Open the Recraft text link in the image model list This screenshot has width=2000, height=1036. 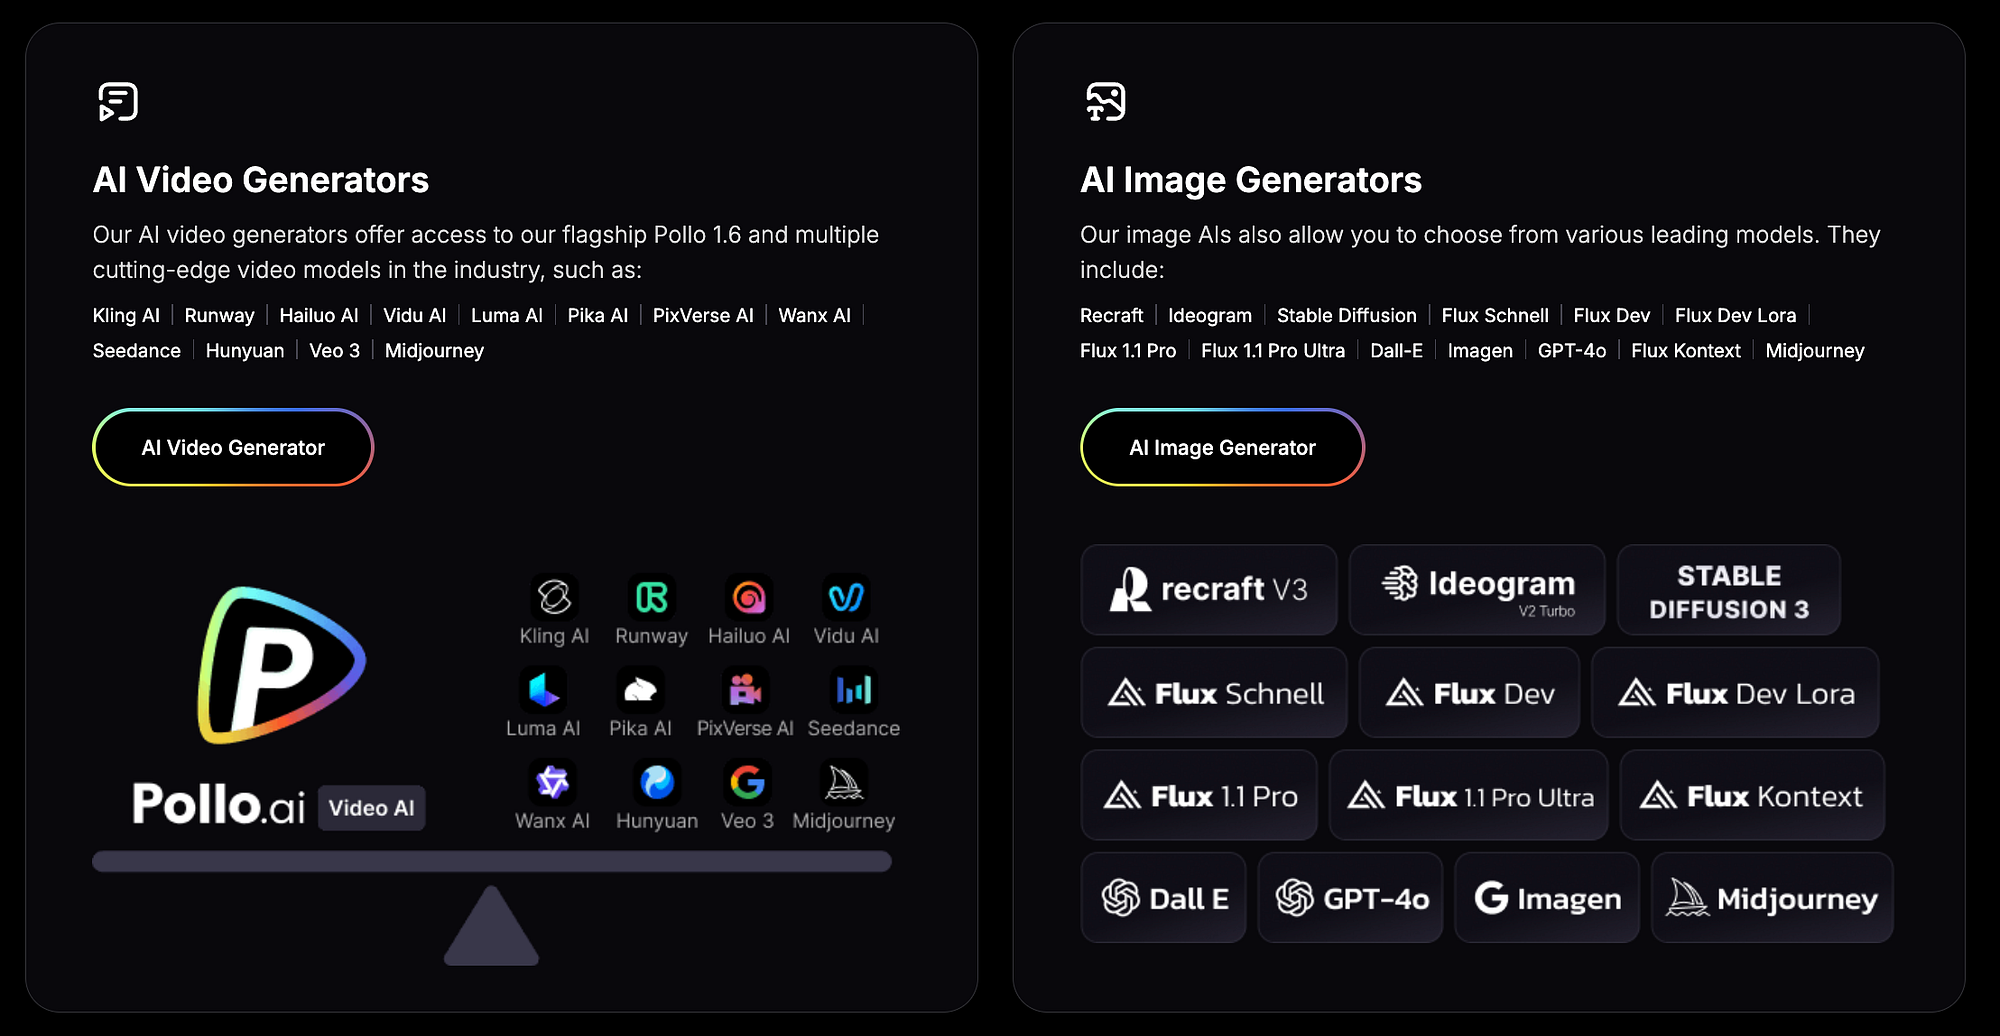tap(1112, 316)
